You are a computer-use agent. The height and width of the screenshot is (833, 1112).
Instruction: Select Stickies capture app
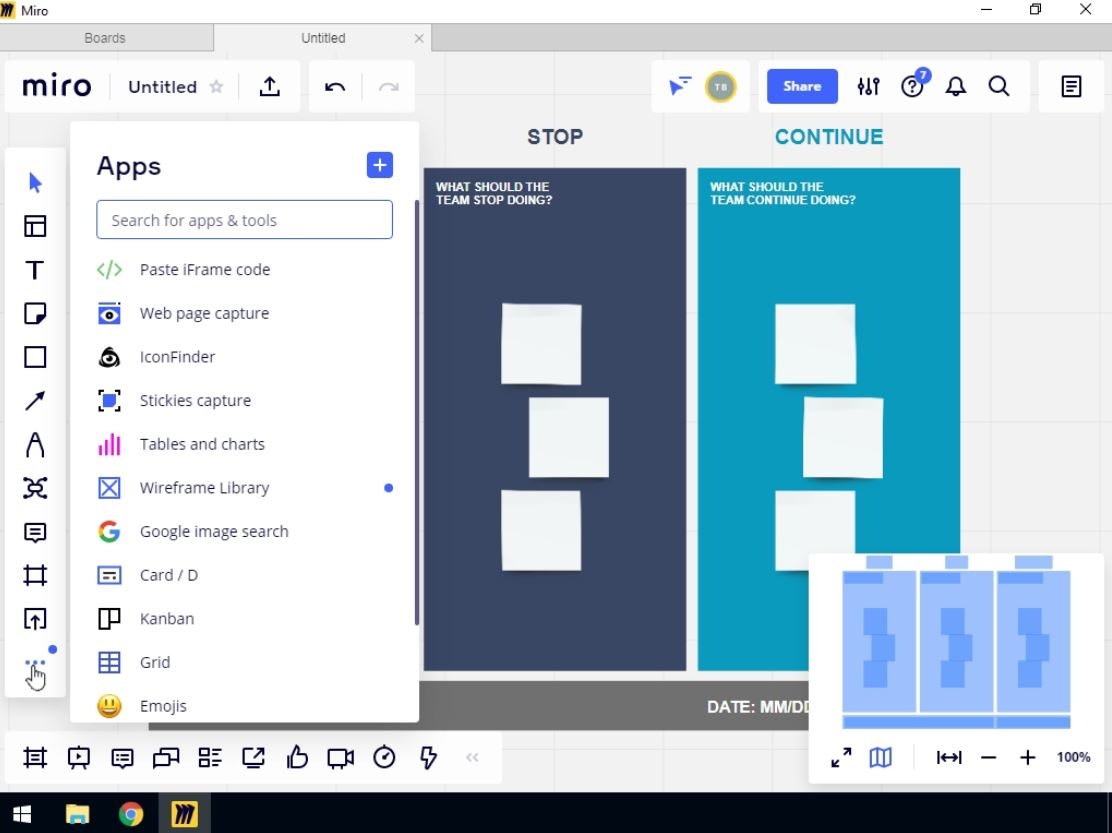[x=245, y=401]
